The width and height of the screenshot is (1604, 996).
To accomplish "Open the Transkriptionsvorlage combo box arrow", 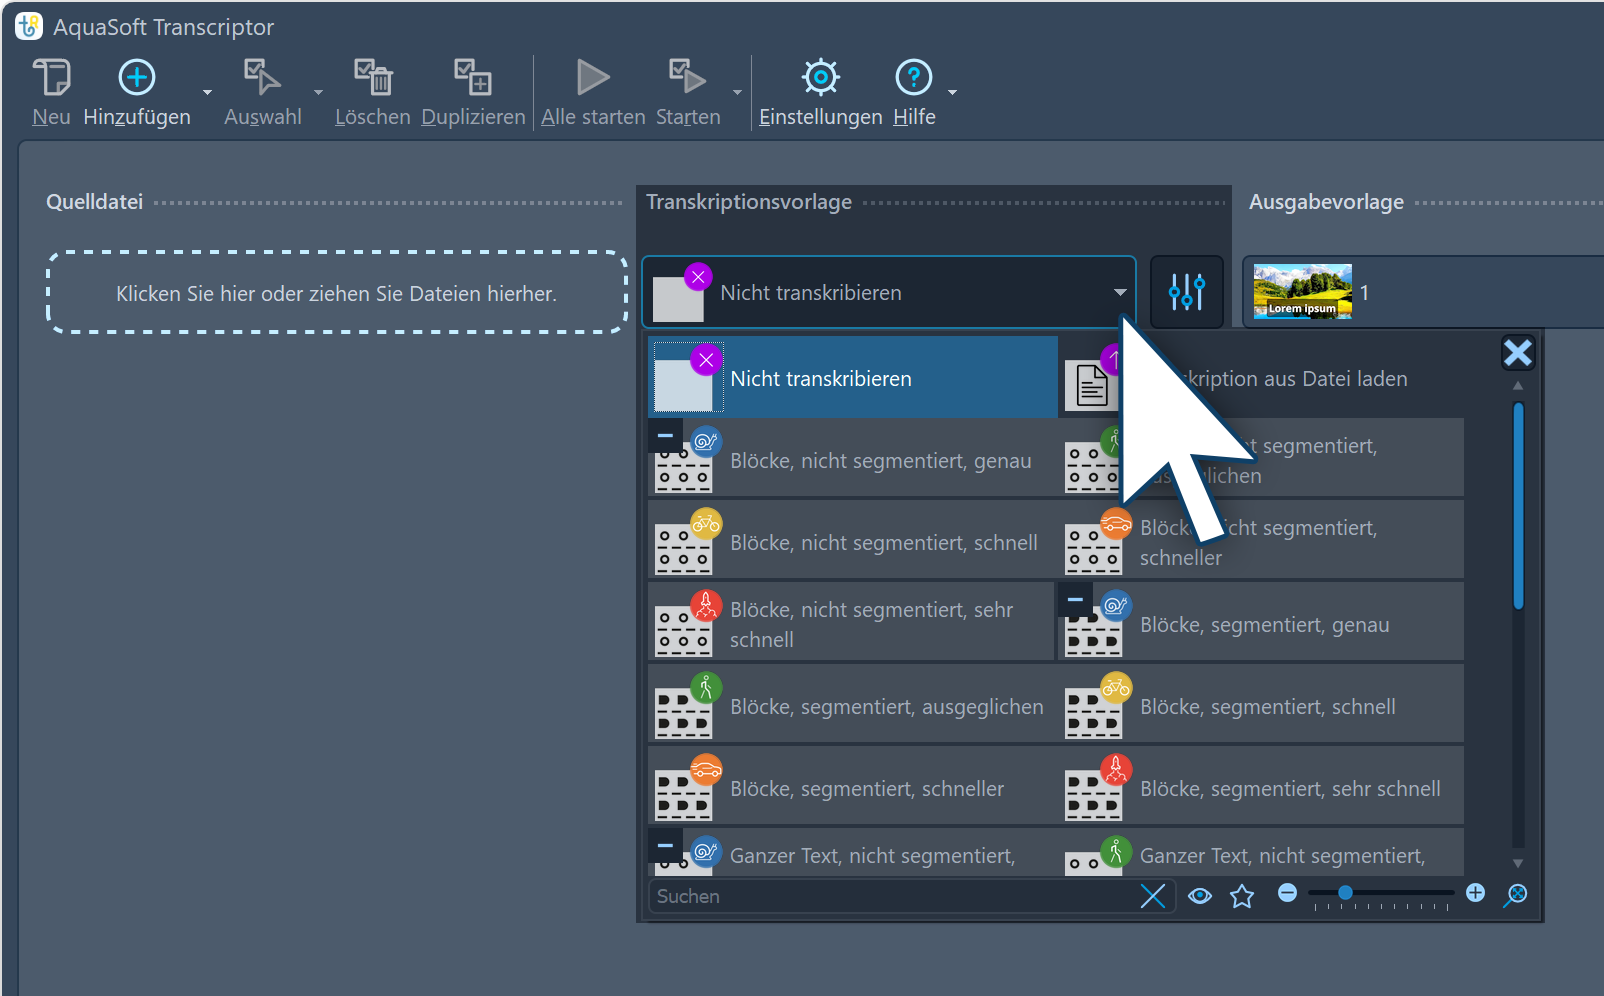I will pyautogui.click(x=1119, y=292).
